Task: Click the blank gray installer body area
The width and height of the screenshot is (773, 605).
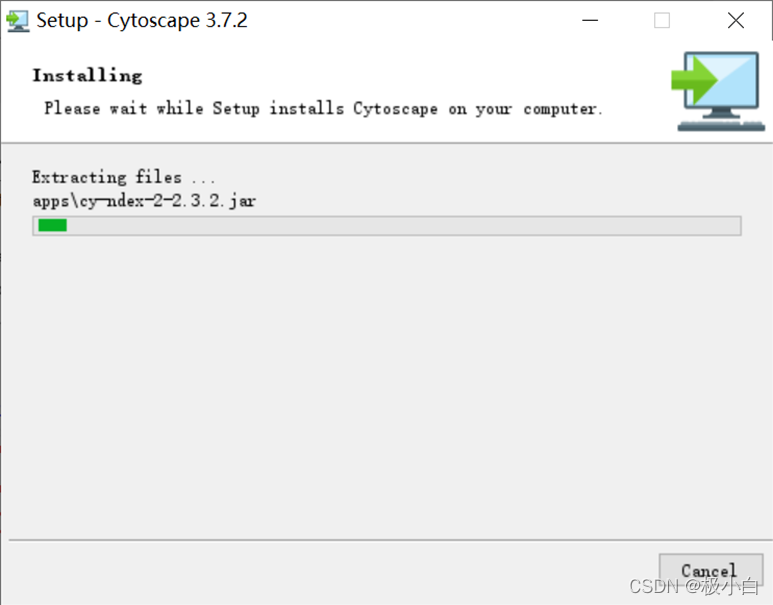Action: [386, 385]
